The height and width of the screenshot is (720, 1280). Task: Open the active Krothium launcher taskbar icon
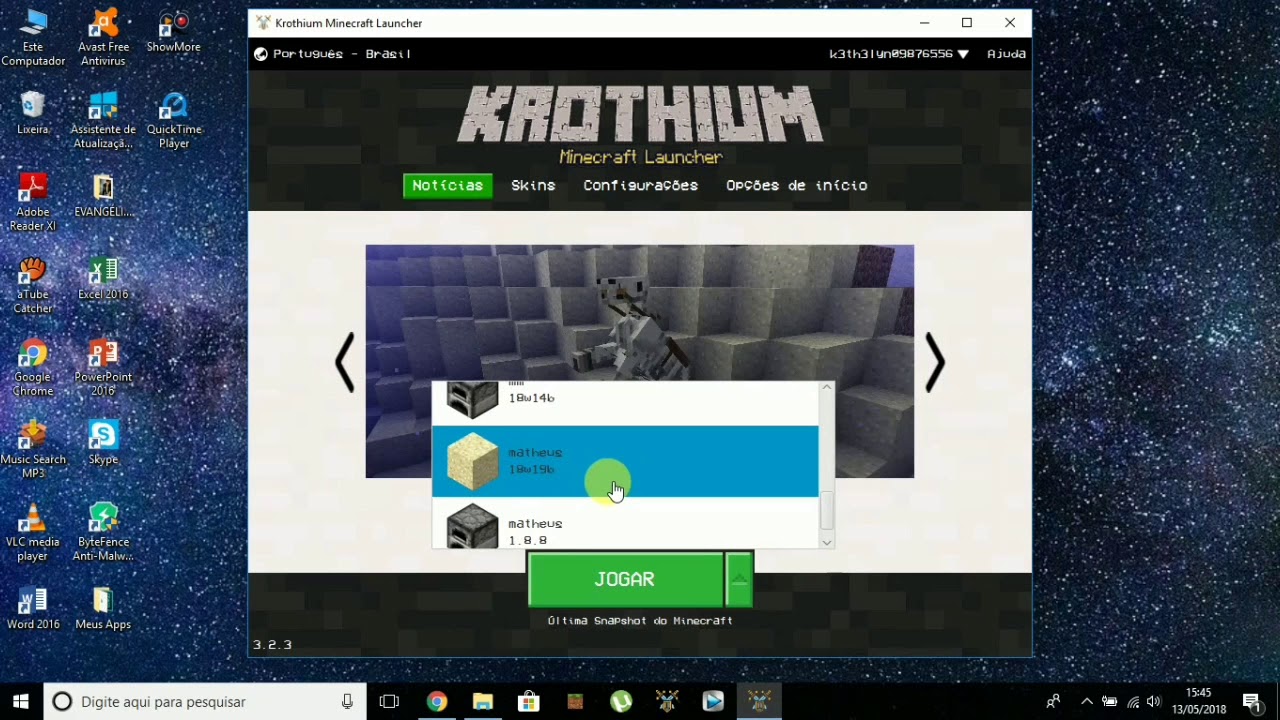tap(759, 702)
